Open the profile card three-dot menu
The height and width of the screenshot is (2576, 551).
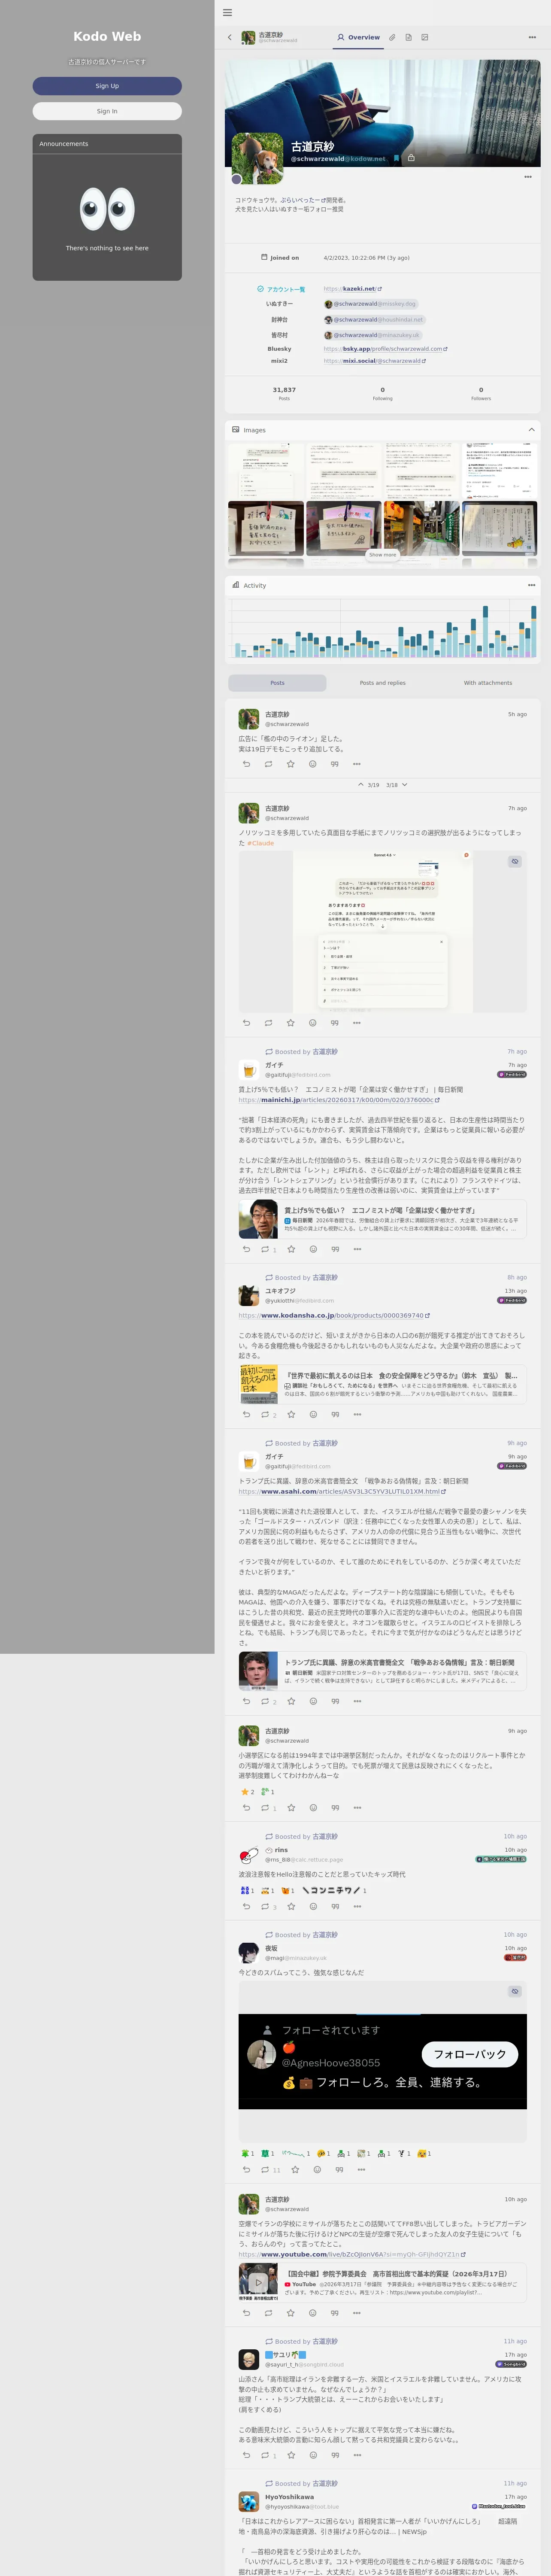[528, 177]
